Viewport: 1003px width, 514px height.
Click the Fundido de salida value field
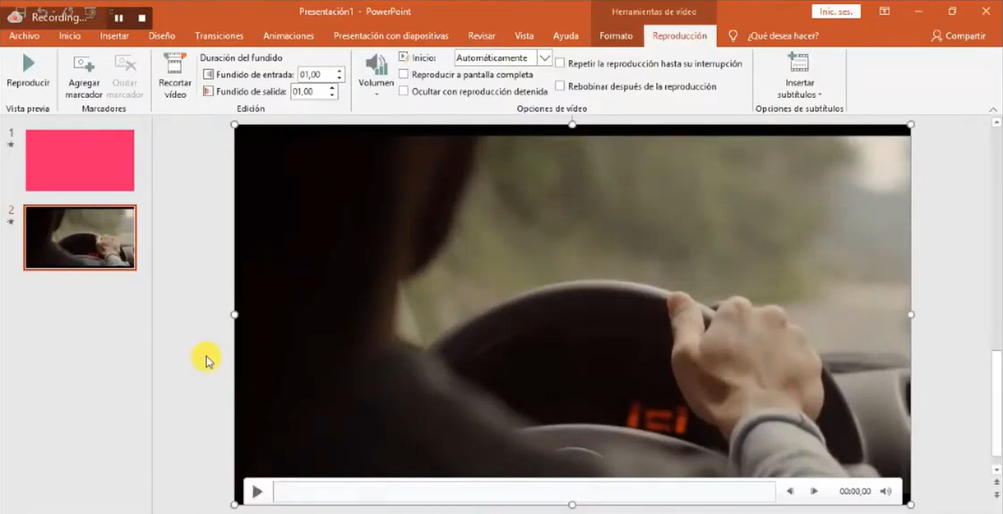pyautogui.click(x=308, y=91)
